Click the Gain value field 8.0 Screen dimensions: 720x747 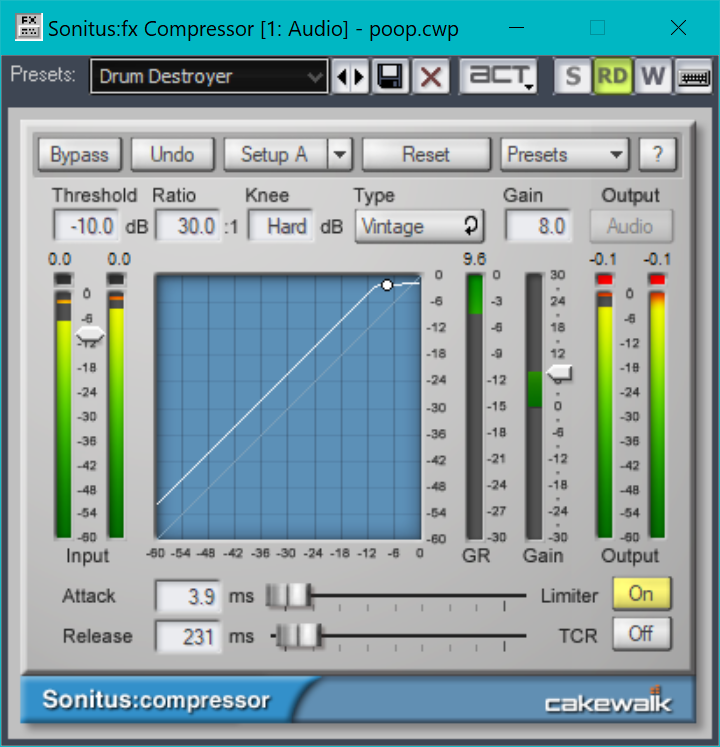tap(537, 226)
